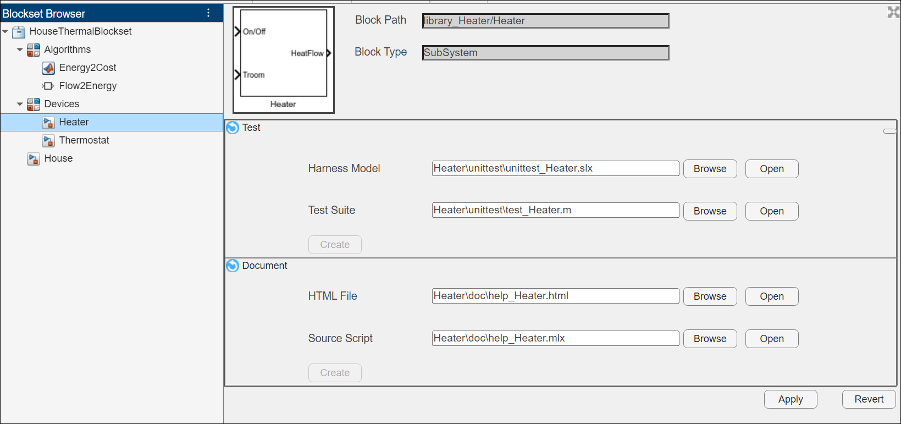The image size is (901, 424).
Task: Click the Thermostat subsystem icon
Action: 48,141
